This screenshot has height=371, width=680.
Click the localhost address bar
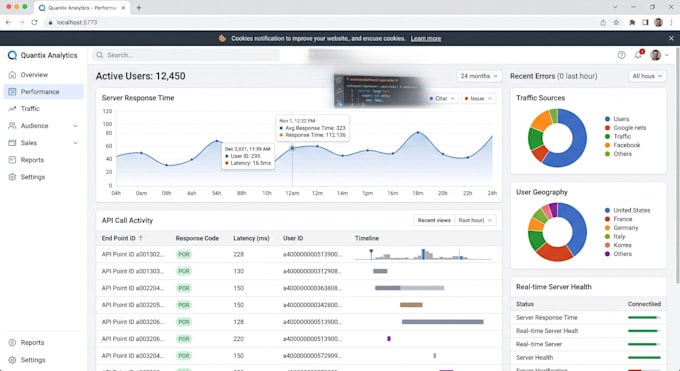coord(321,22)
